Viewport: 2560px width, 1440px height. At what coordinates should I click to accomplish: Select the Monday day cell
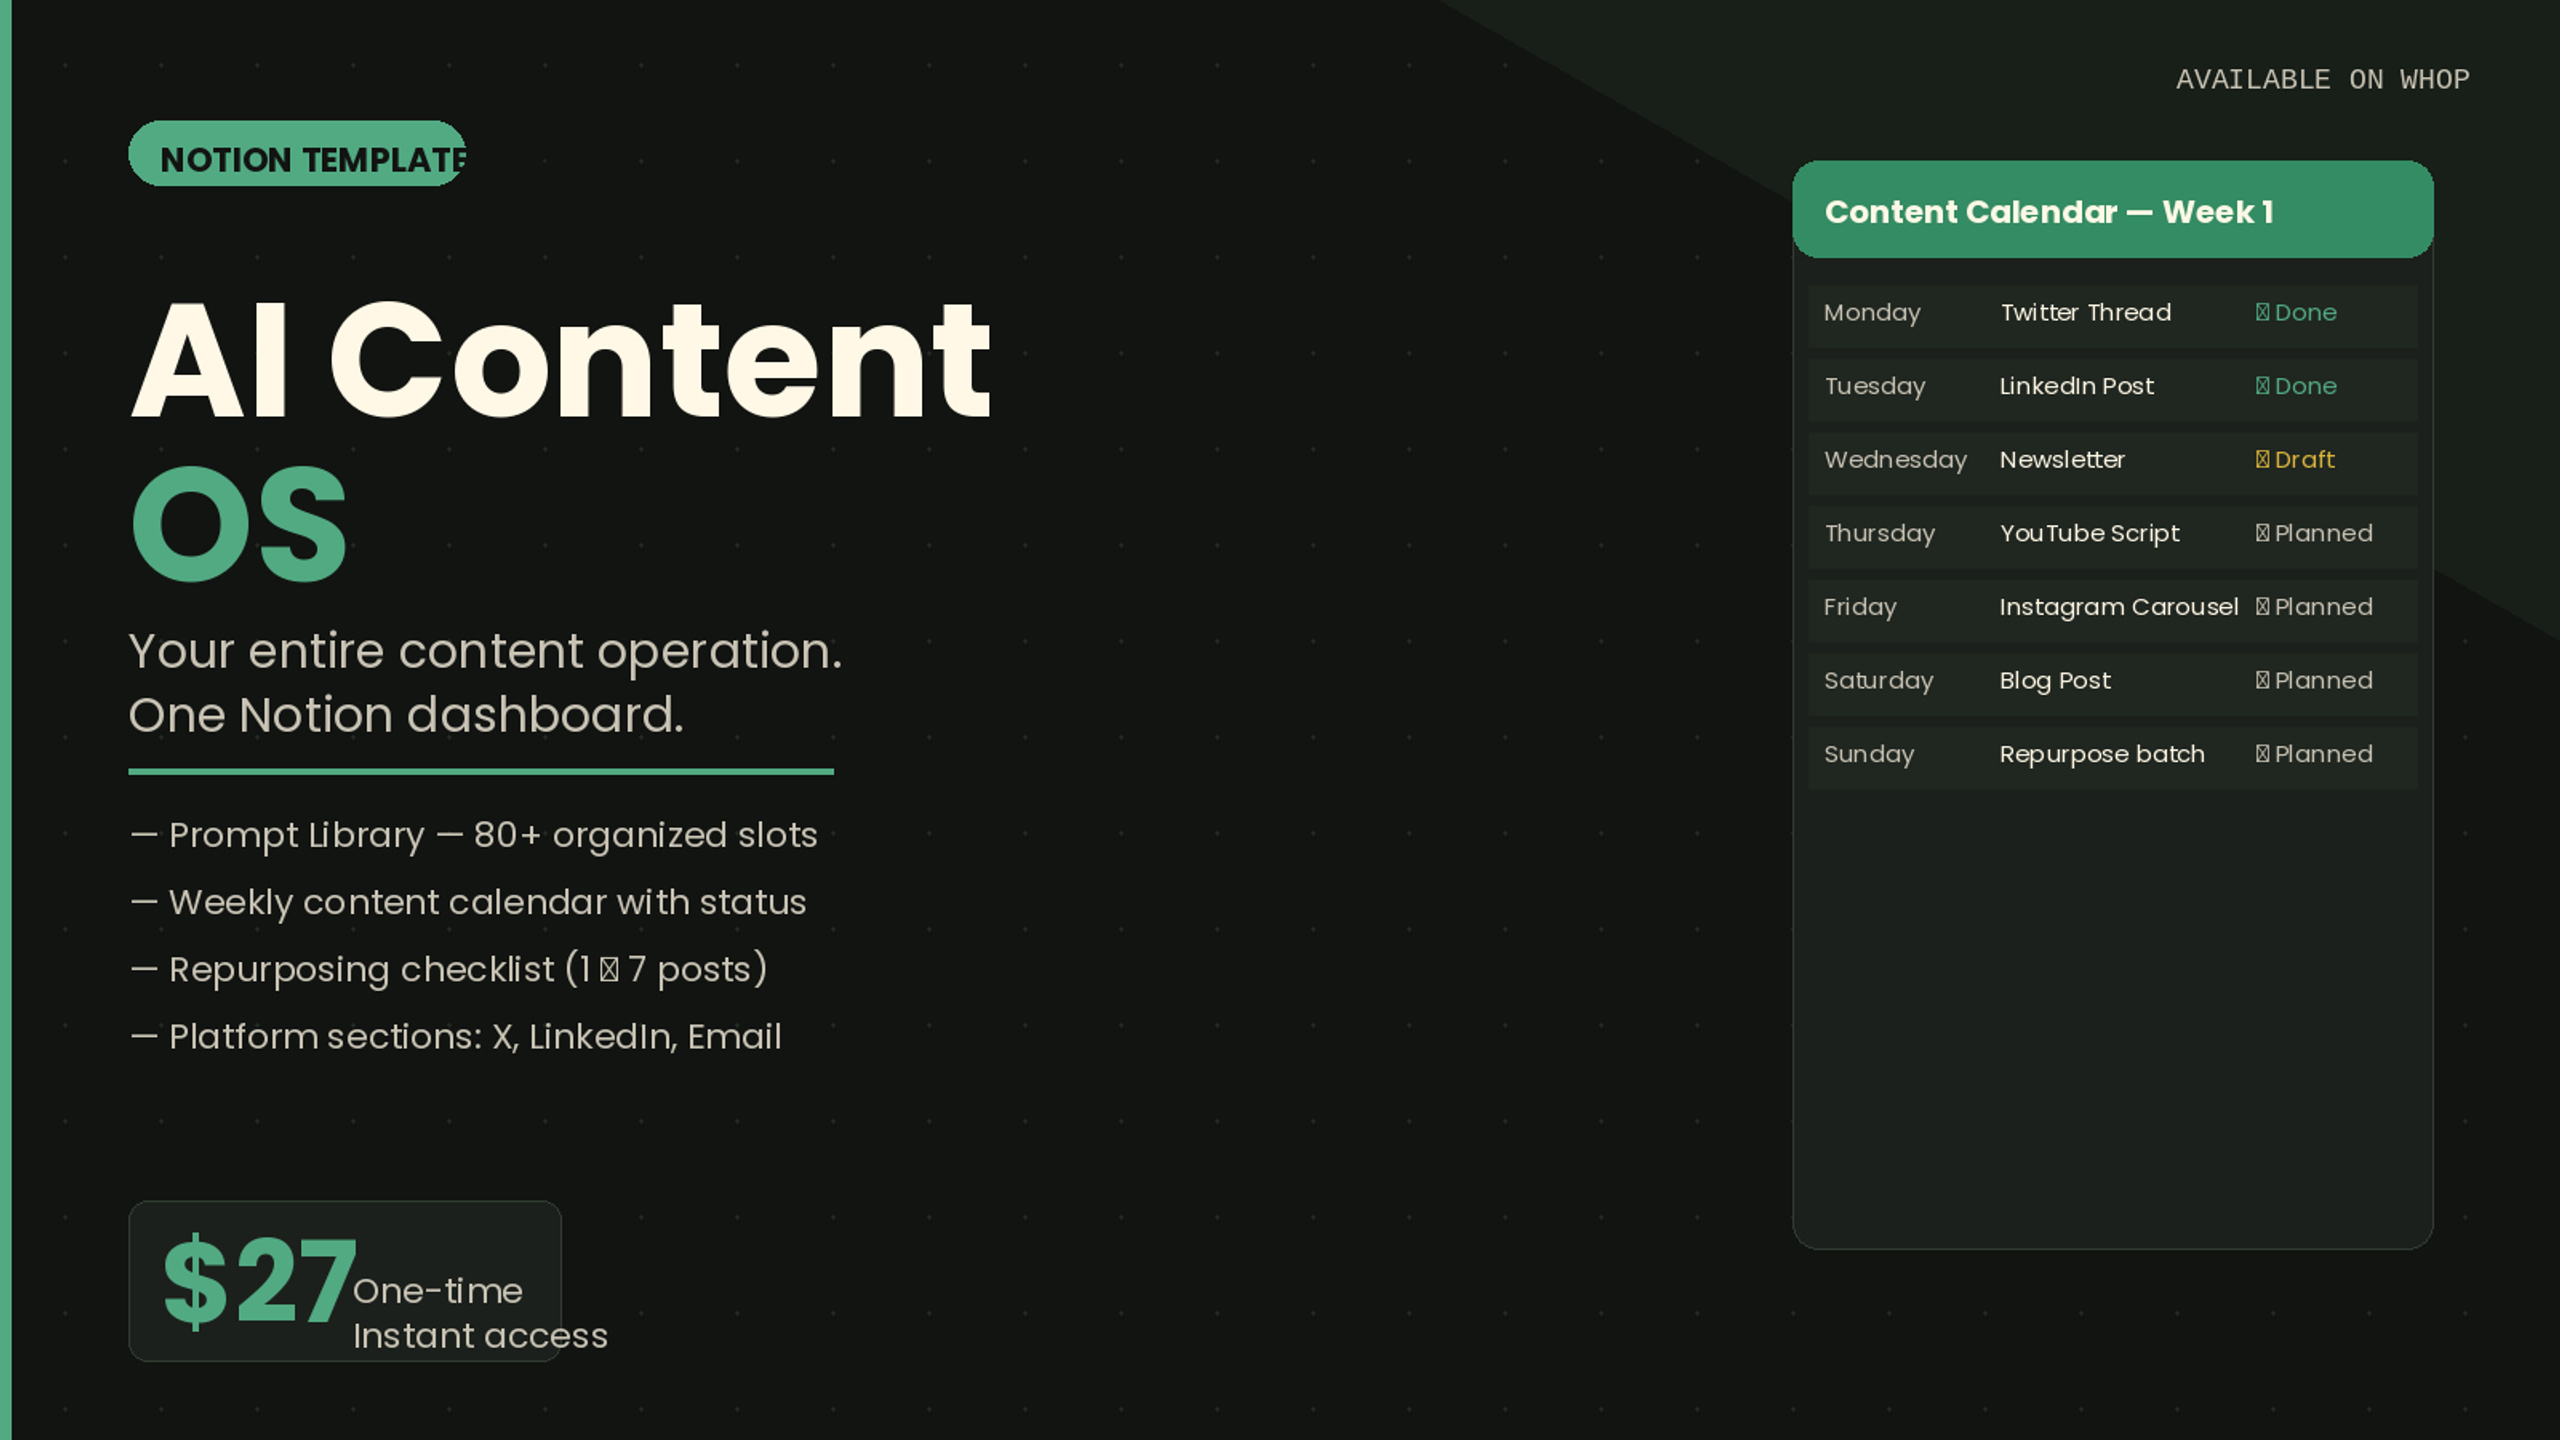click(1871, 313)
